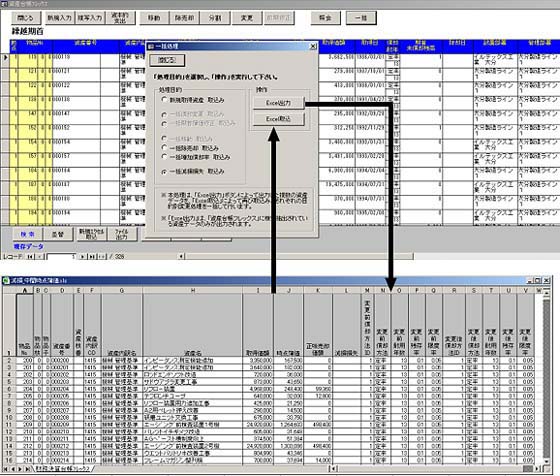The image size is (560, 476).
Task: Select 一括増加償却率 取込み radio option
Action: (x=164, y=156)
